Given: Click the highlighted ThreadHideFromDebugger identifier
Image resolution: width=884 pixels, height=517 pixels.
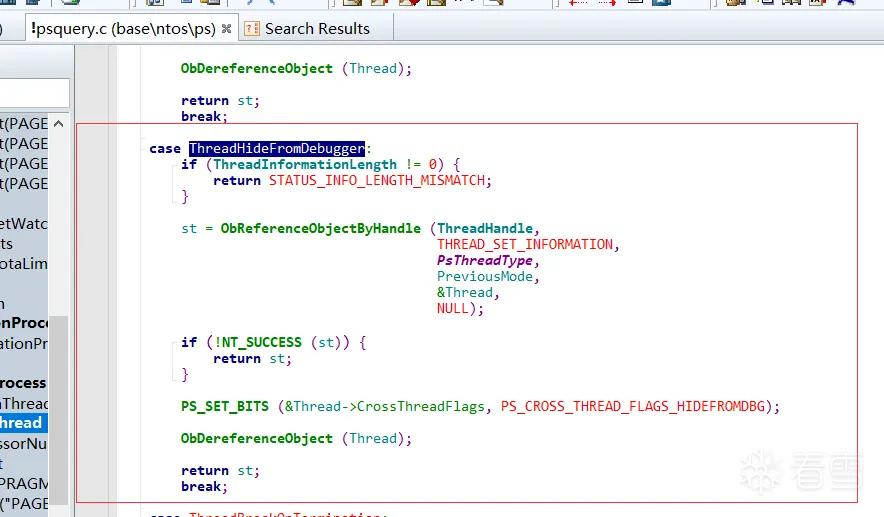Looking at the screenshot, I should (x=277, y=148).
